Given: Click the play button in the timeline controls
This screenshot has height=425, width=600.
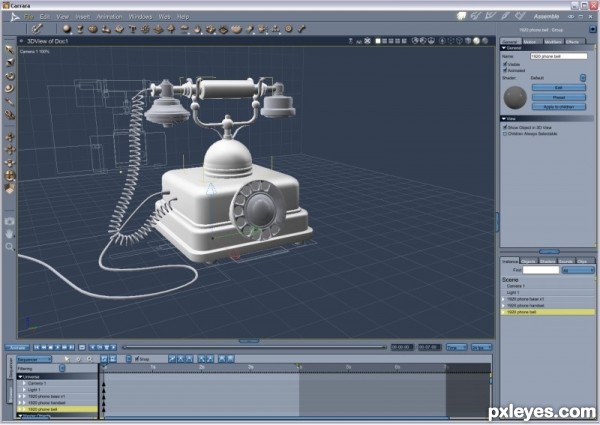Looking at the screenshot, I should [x=58, y=347].
